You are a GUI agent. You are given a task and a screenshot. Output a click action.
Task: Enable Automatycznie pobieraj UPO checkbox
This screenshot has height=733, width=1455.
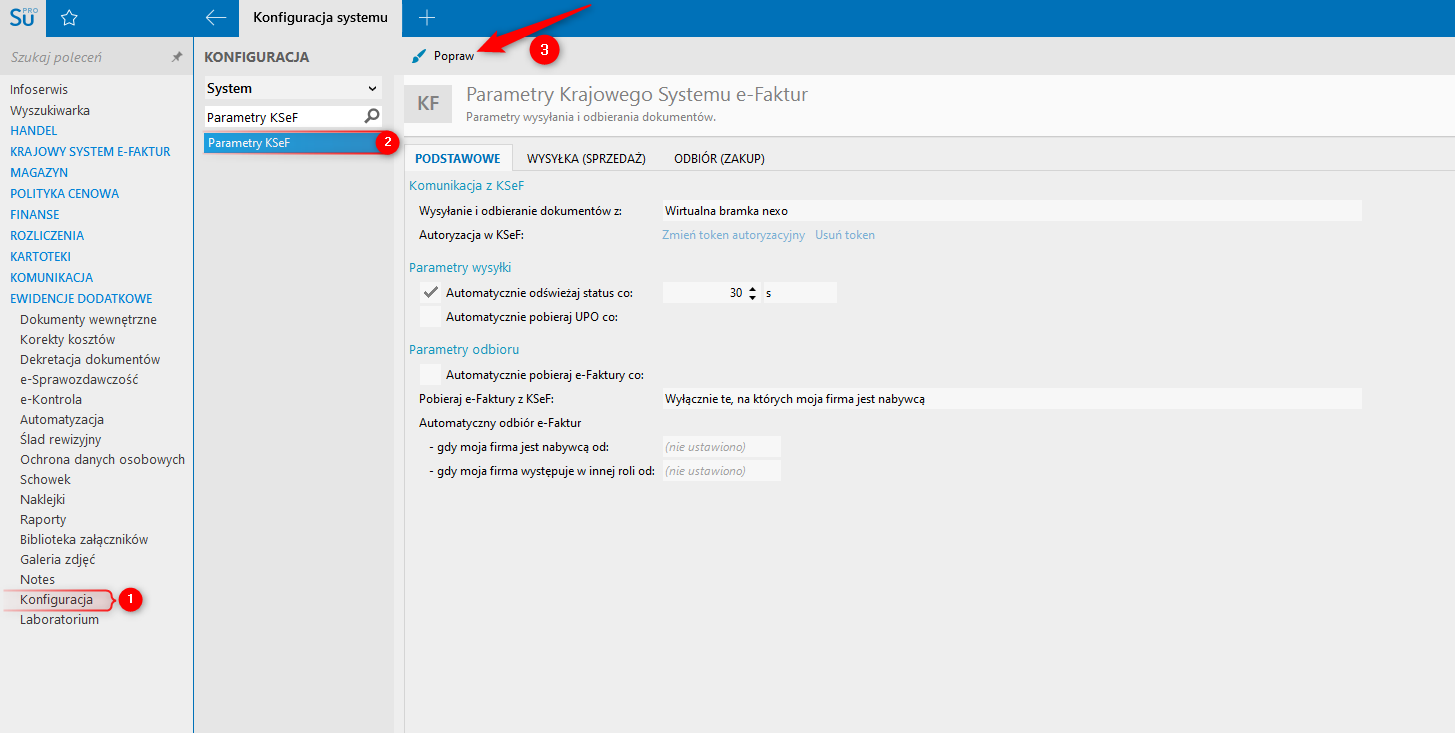tap(431, 317)
